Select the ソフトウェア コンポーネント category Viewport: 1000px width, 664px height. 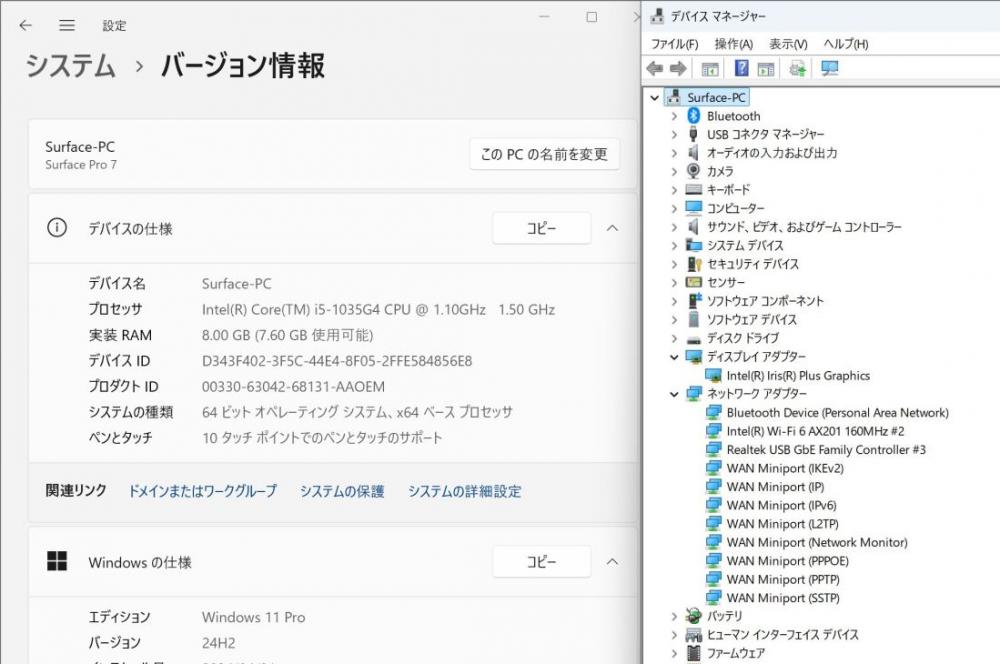pos(765,300)
